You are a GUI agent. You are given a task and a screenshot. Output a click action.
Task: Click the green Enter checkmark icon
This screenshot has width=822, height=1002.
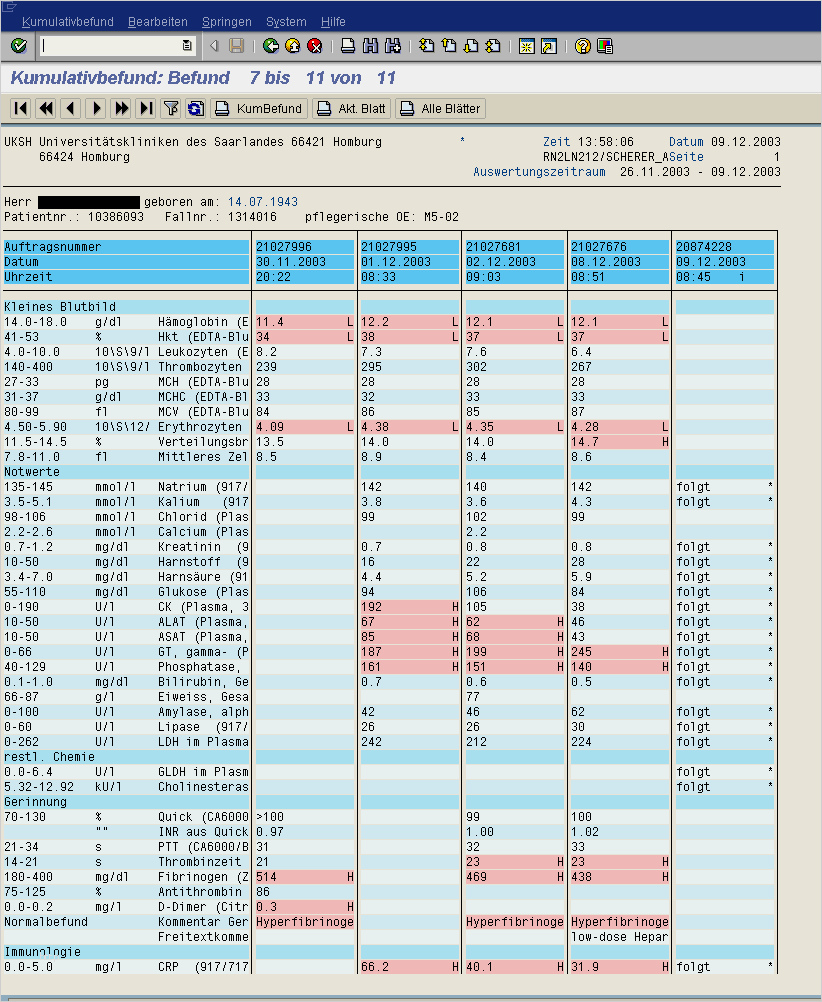pos(19,46)
